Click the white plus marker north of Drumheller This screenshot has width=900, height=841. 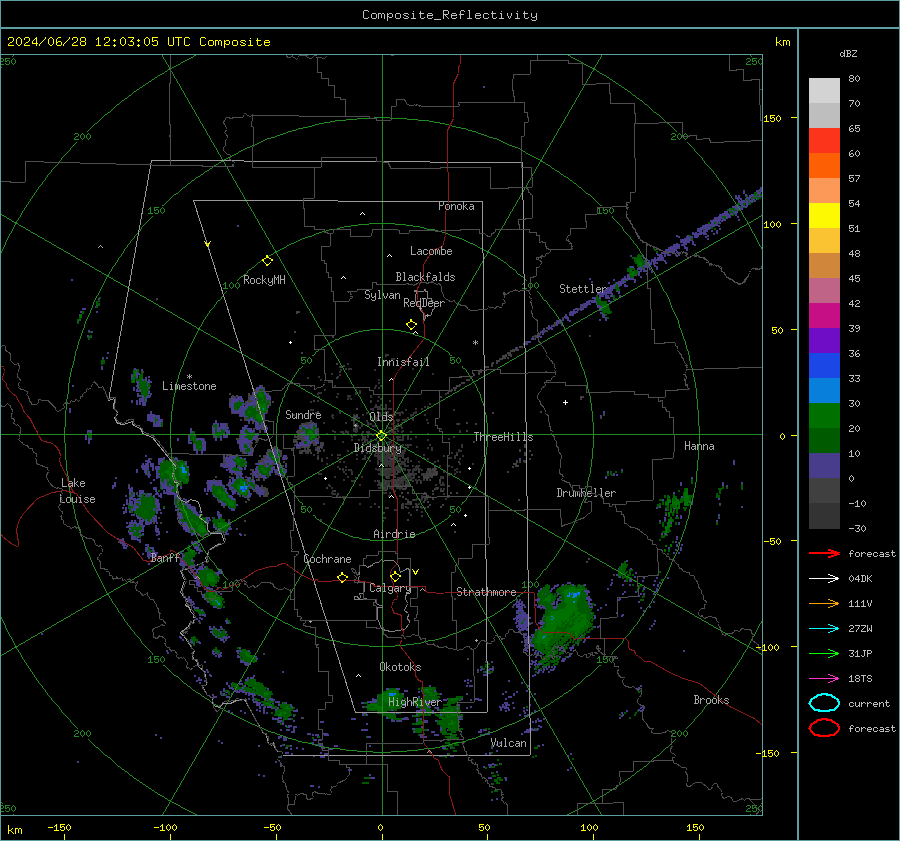[x=565, y=402]
